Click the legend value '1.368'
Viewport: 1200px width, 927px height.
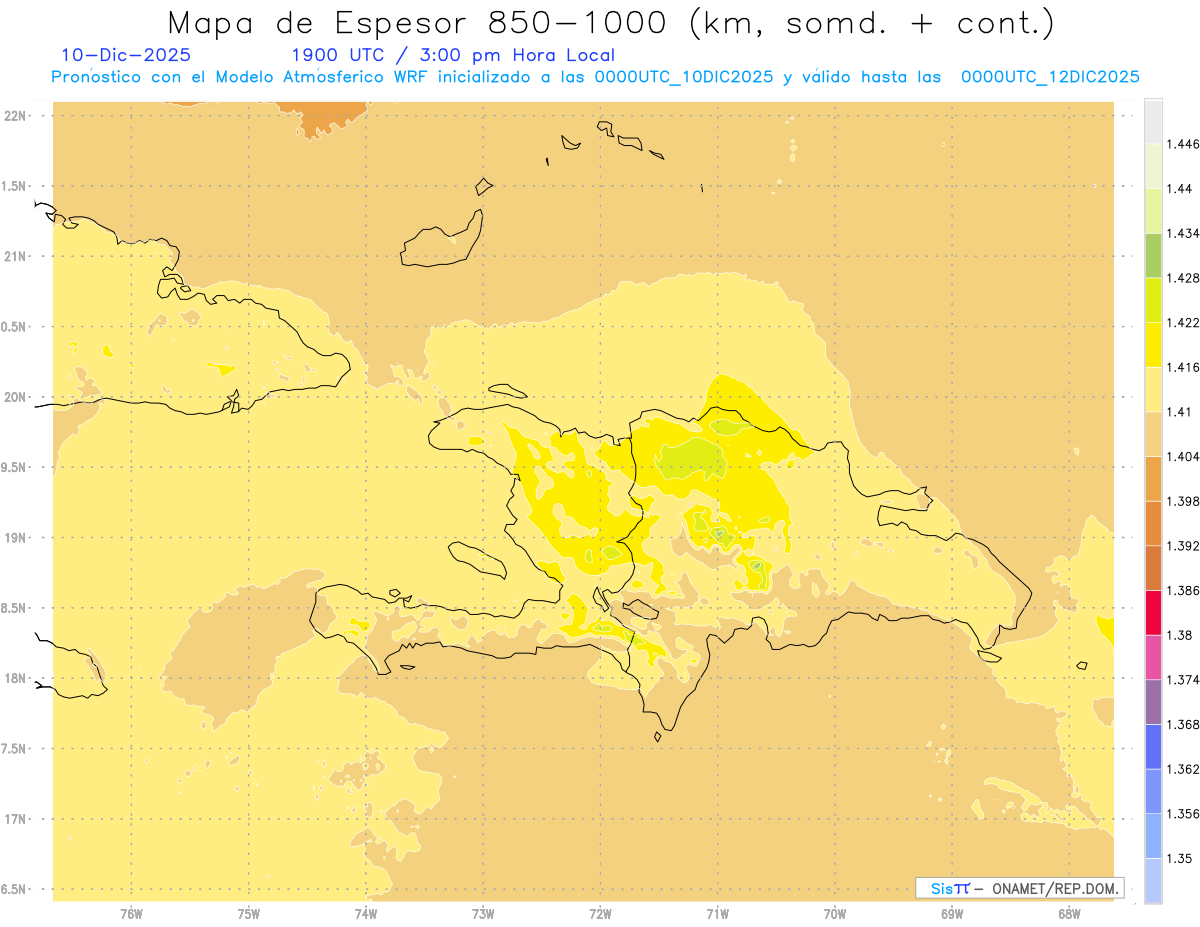click(x=1185, y=724)
